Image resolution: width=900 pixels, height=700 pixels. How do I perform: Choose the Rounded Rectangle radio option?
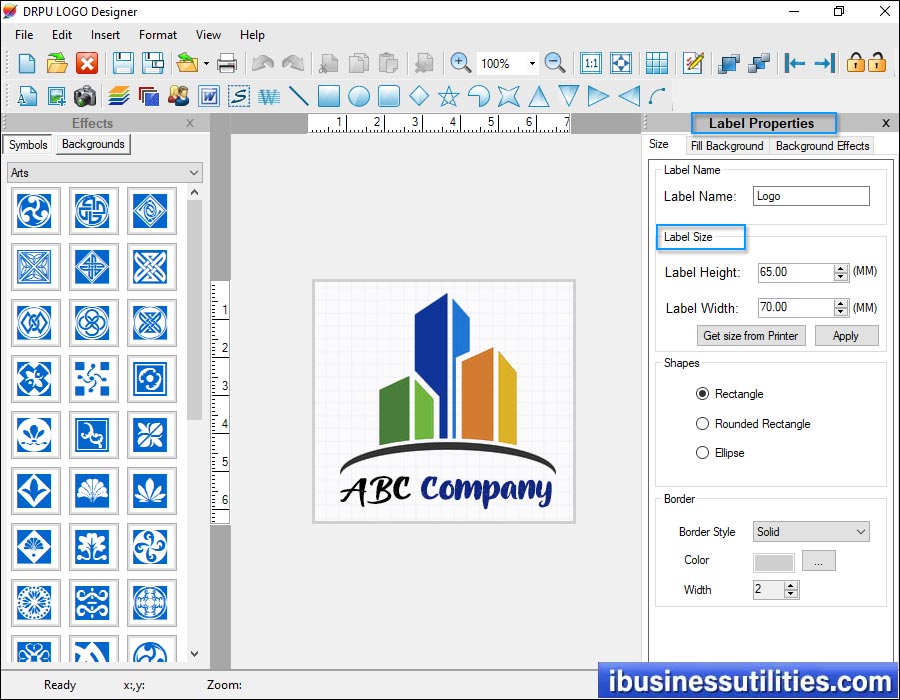coord(703,424)
